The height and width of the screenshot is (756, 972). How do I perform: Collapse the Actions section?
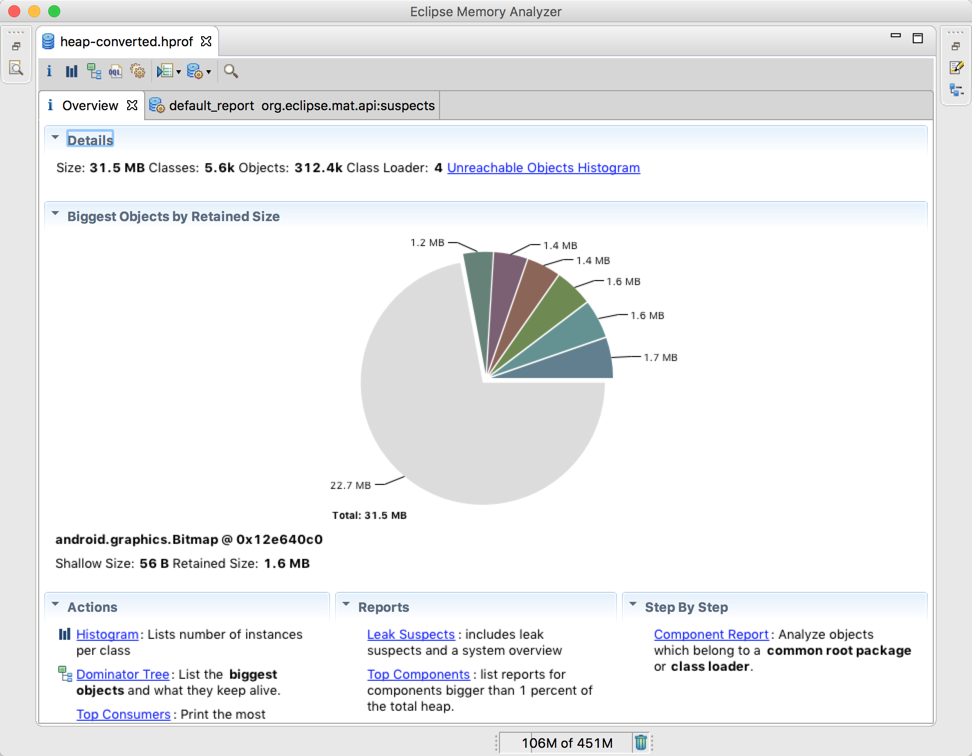[x=55, y=604]
